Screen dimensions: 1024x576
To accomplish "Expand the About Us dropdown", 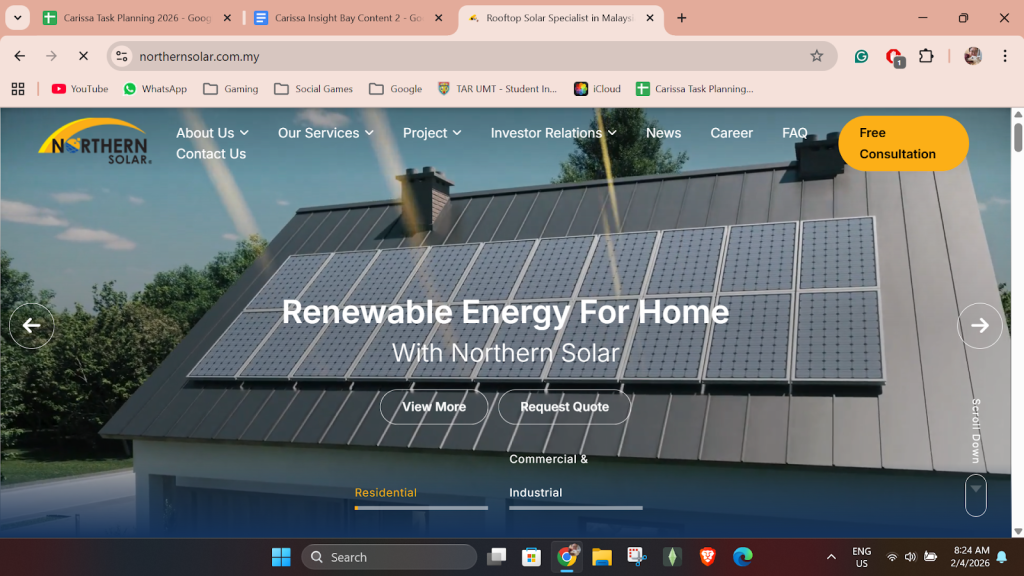I will coord(211,132).
